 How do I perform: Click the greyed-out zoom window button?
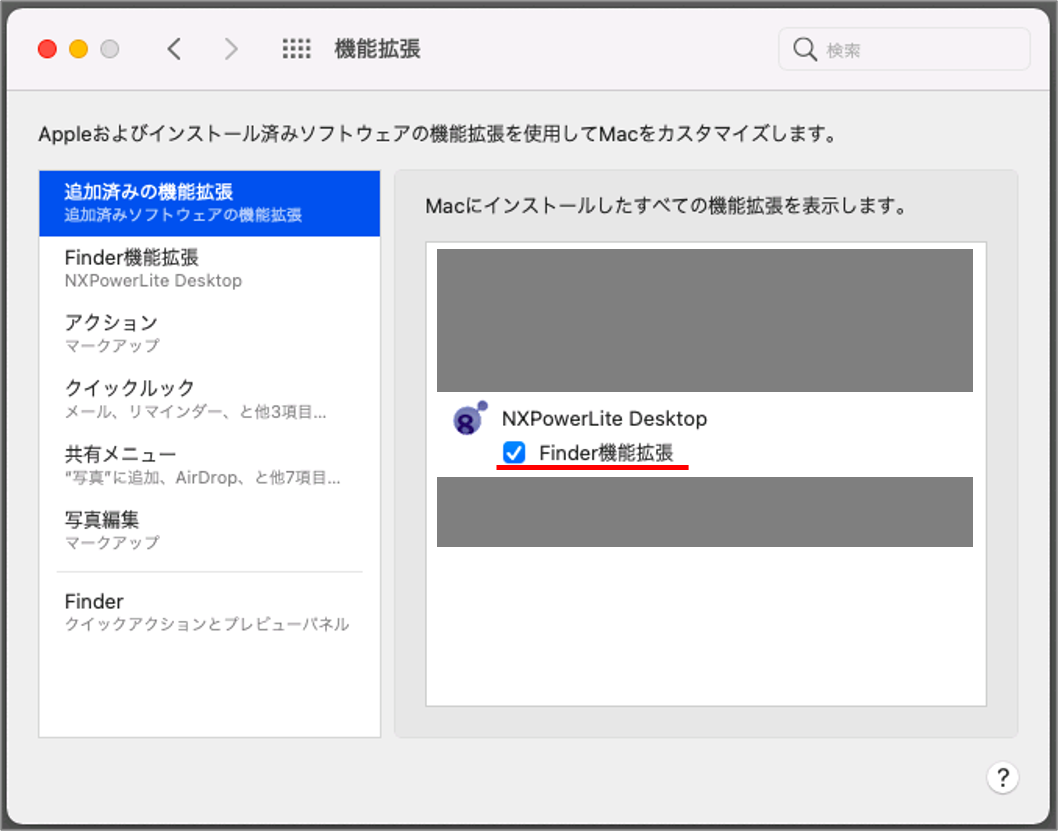[x=109, y=49]
